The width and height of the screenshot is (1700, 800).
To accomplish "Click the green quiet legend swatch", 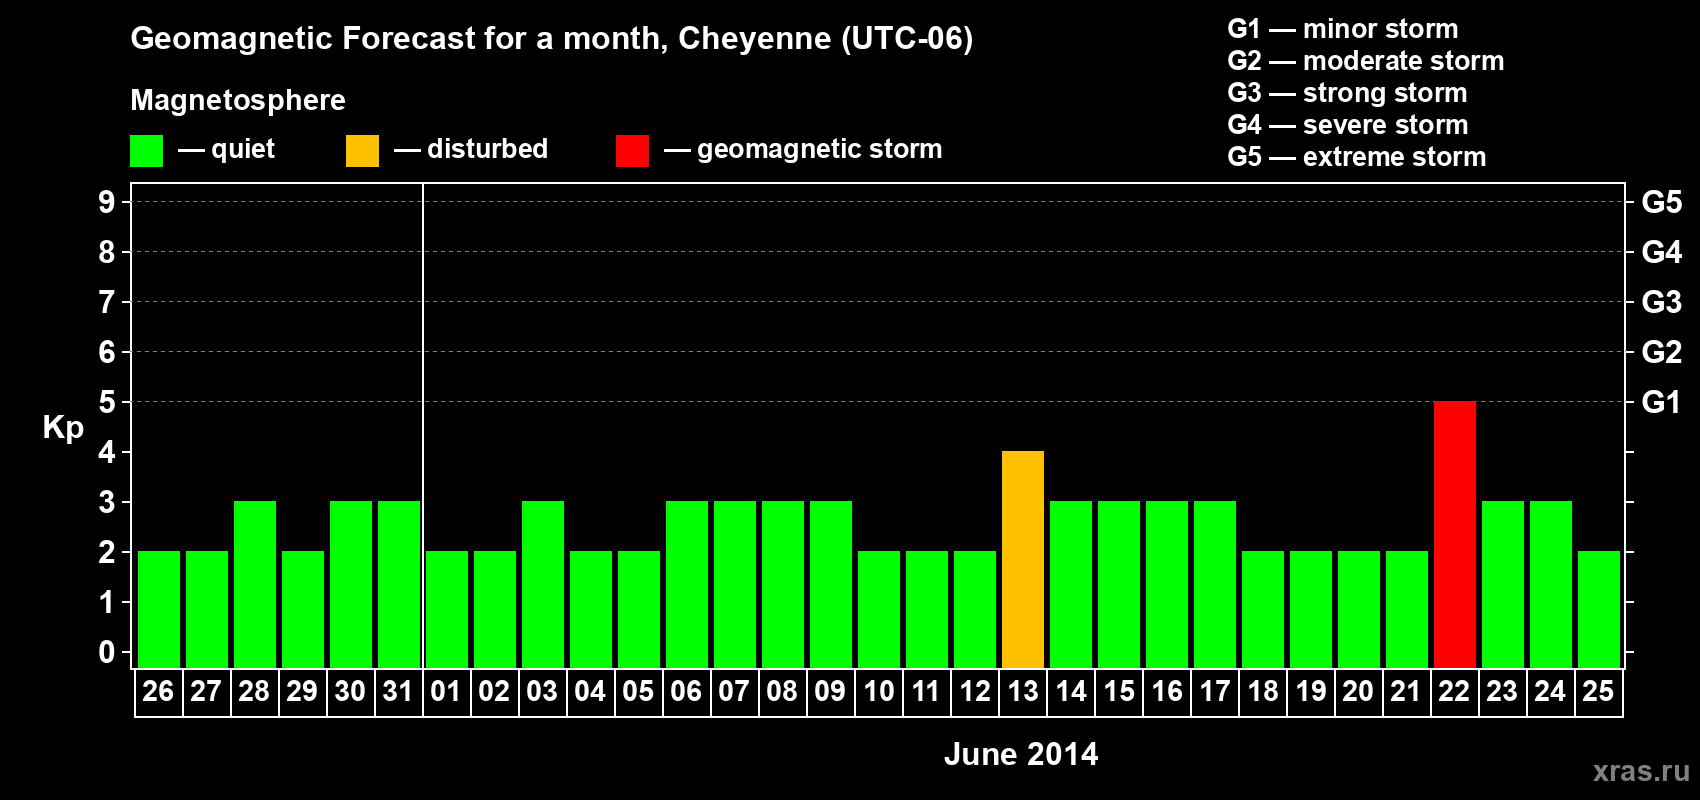I will (x=146, y=151).
